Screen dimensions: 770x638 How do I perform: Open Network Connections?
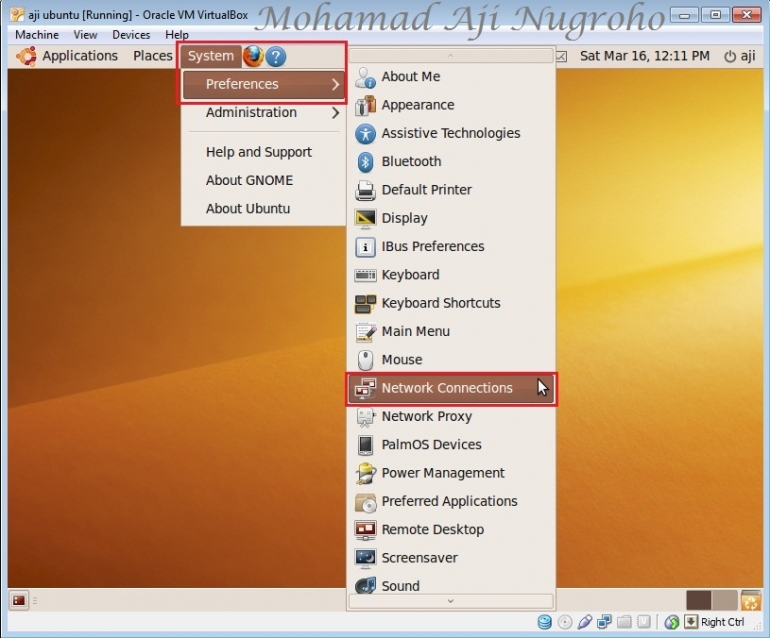click(451, 388)
